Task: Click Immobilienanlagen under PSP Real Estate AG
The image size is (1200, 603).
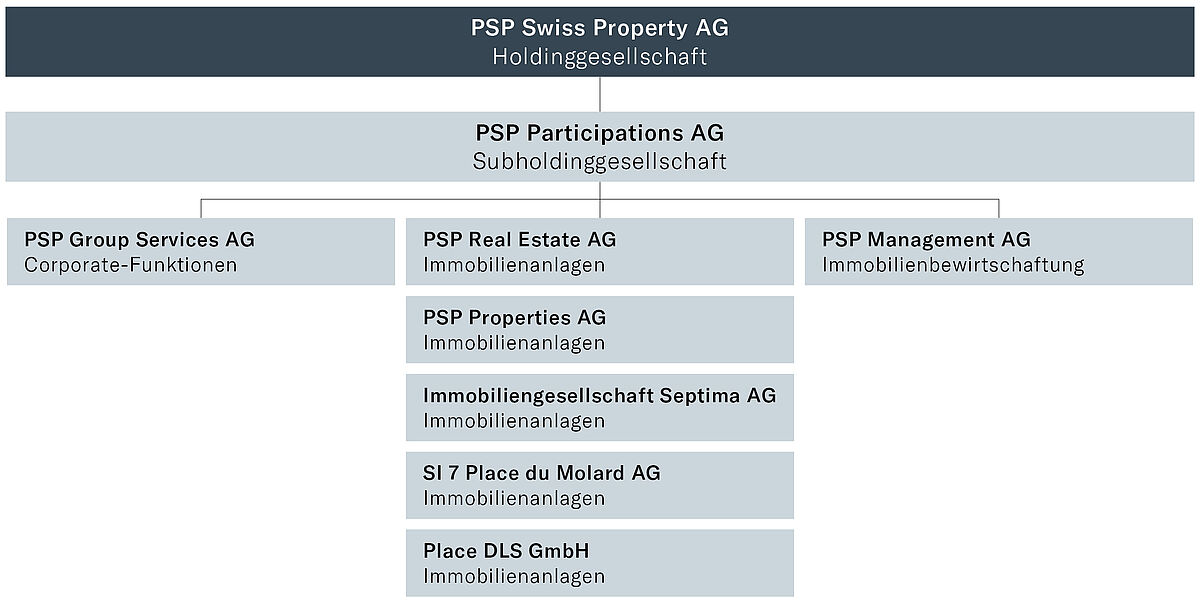Action: click(x=514, y=265)
